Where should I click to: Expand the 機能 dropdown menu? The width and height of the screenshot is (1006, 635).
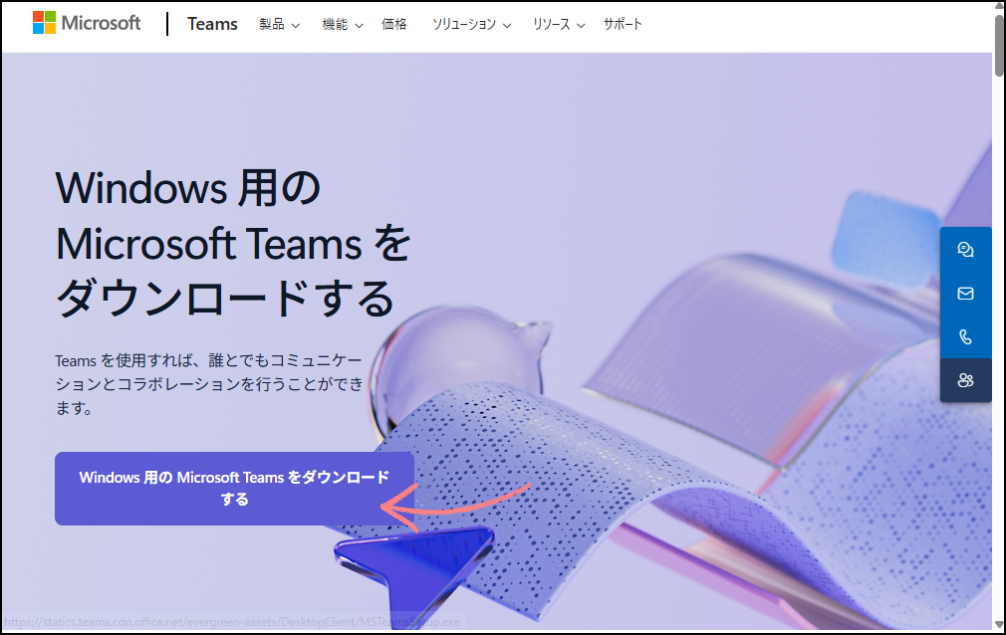click(x=342, y=24)
